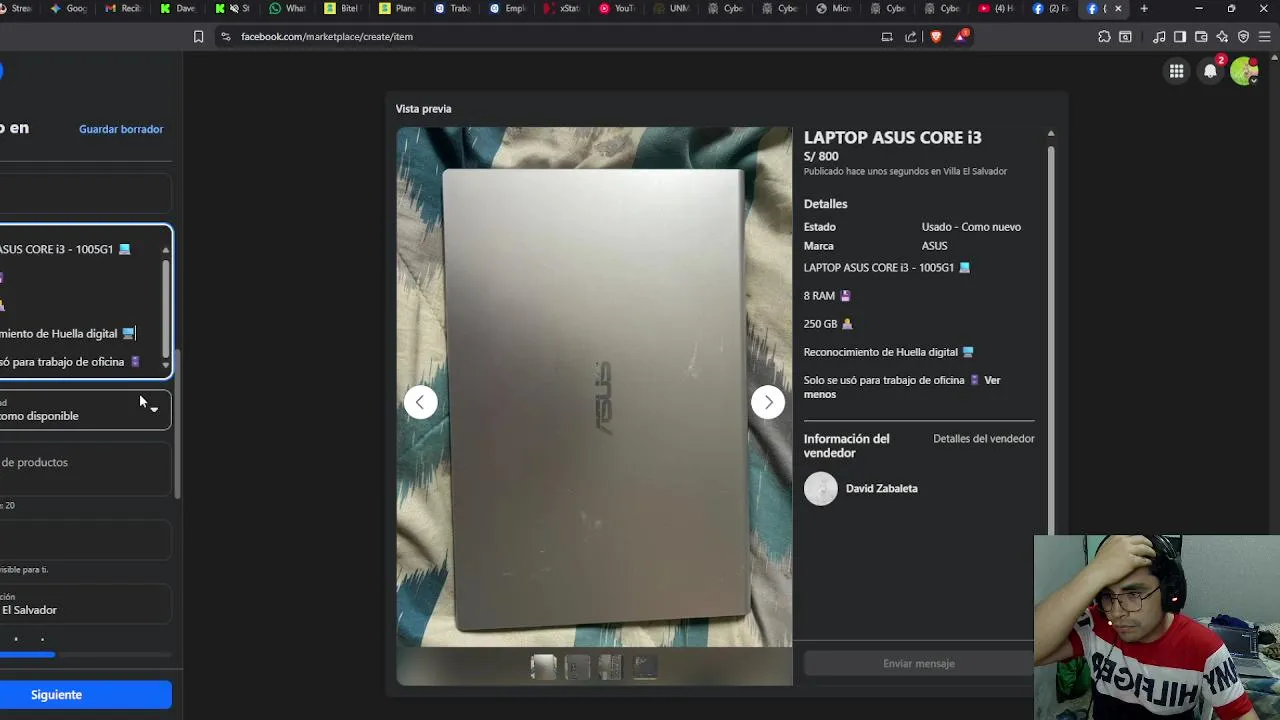Click seller name David Zabaleta

[881, 489]
